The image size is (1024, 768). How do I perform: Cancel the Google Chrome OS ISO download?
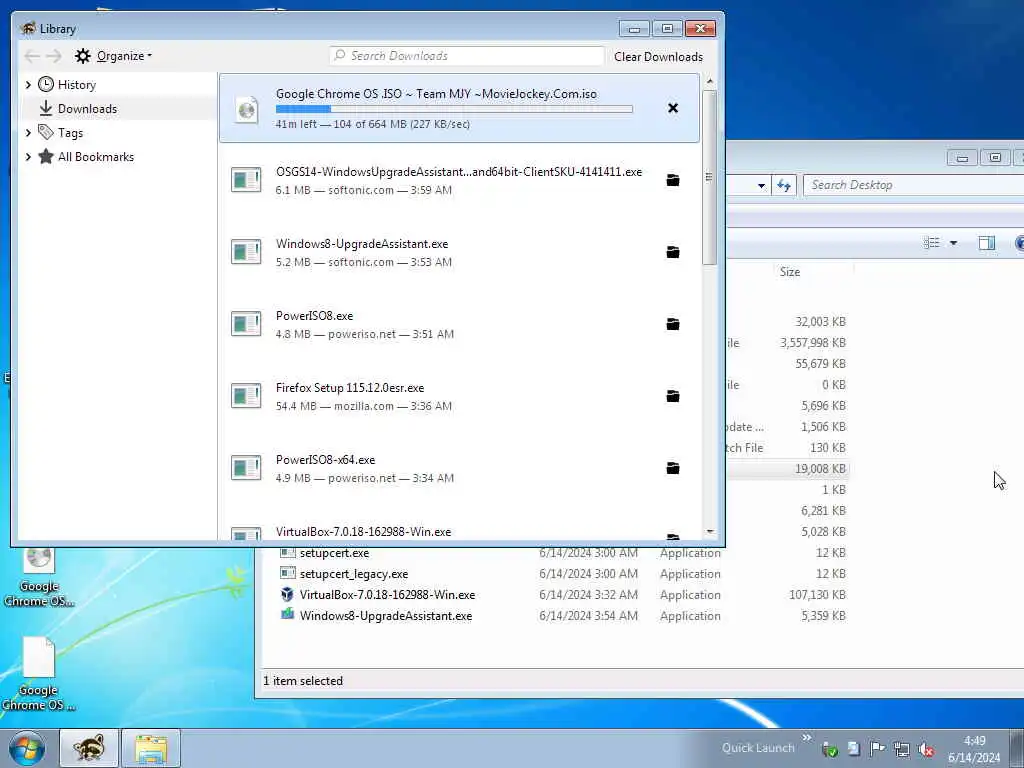click(x=673, y=108)
